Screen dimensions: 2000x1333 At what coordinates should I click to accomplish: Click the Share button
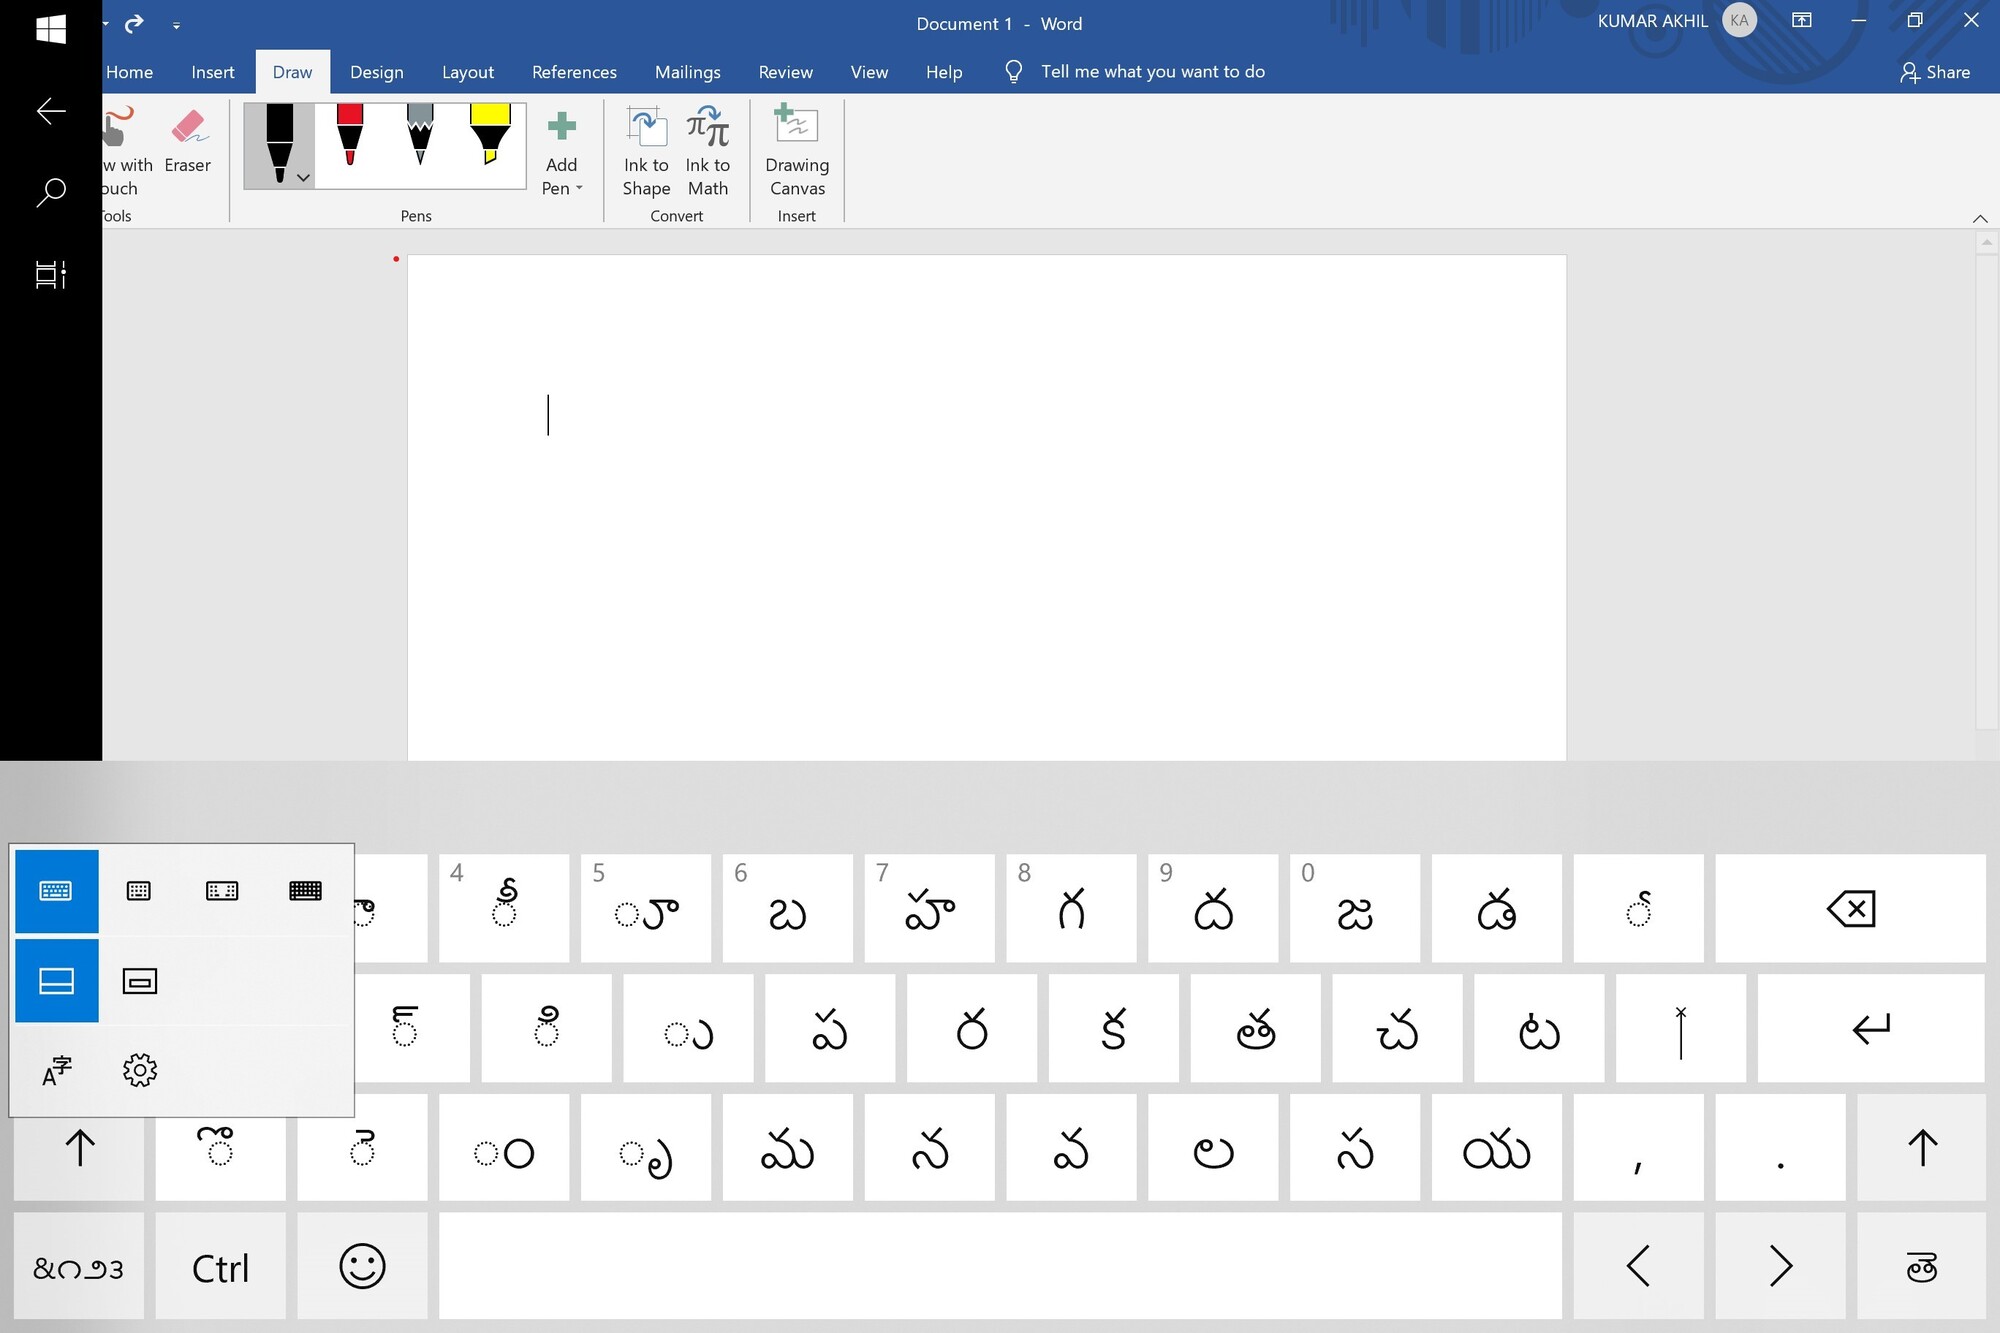coord(1935,72)
